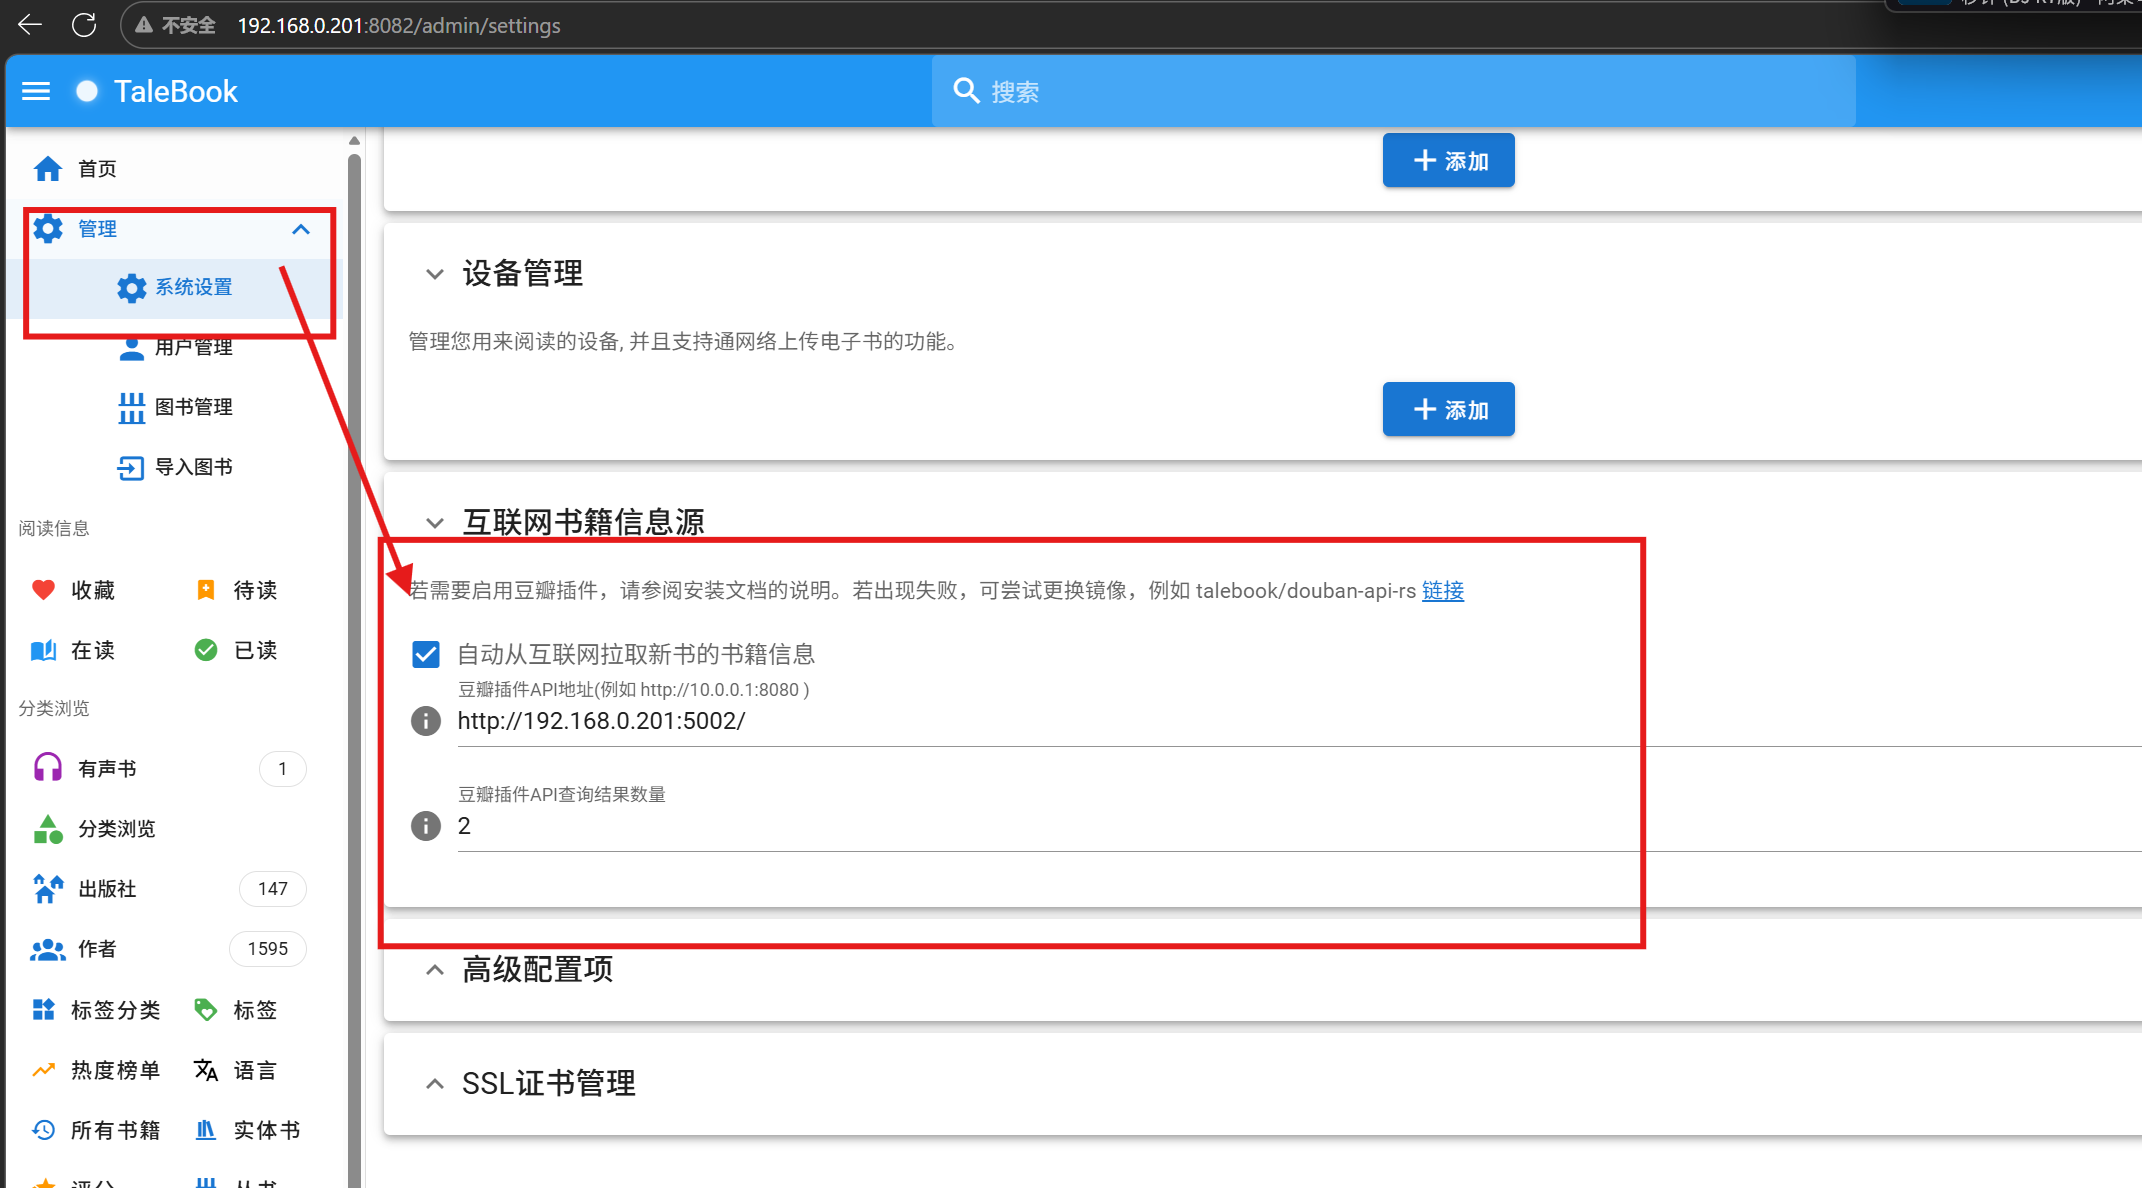Click the heart icon for 收藏

pos(43,590)
